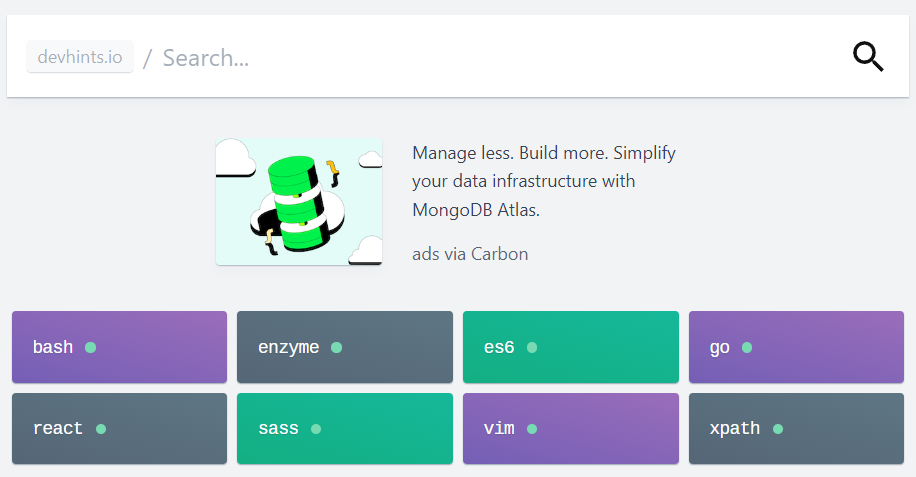Screen dimensions: 916x477
Task: Open the react cheatsheet tile
Action: [119, 429]
